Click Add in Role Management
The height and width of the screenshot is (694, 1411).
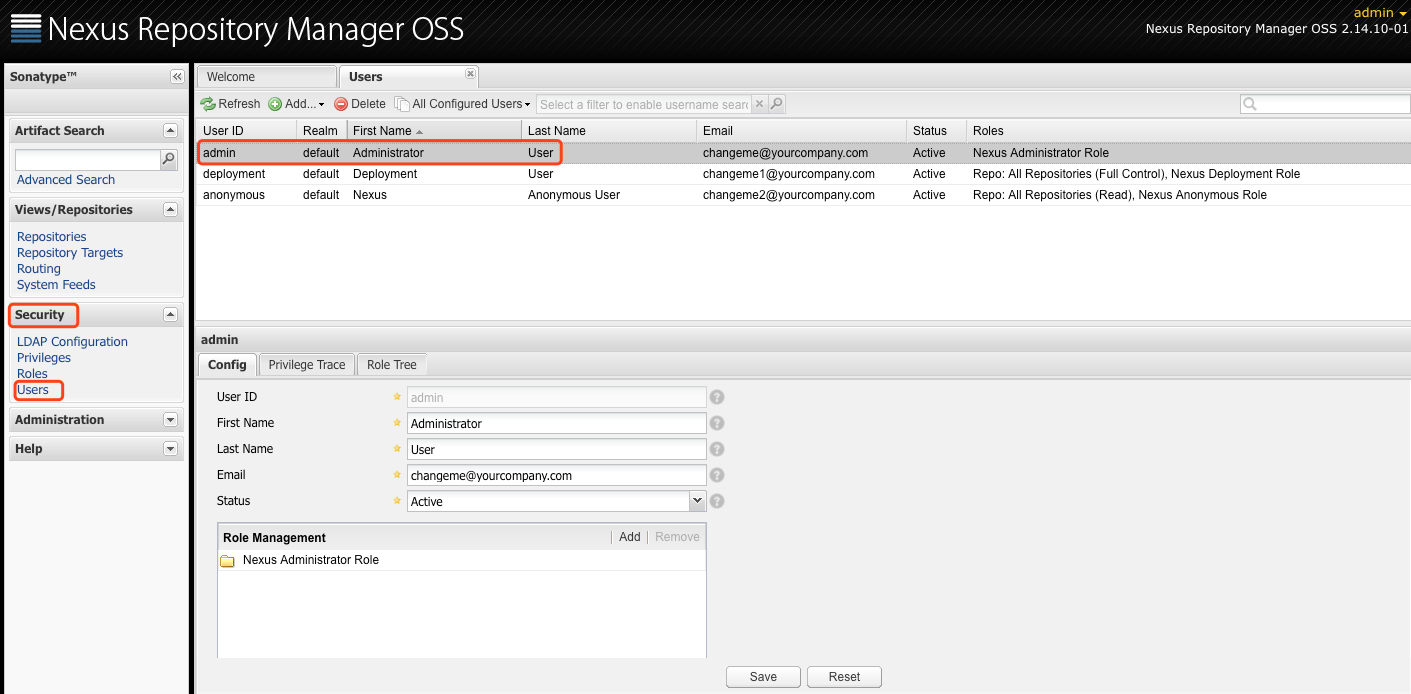[x=629, y=537]
